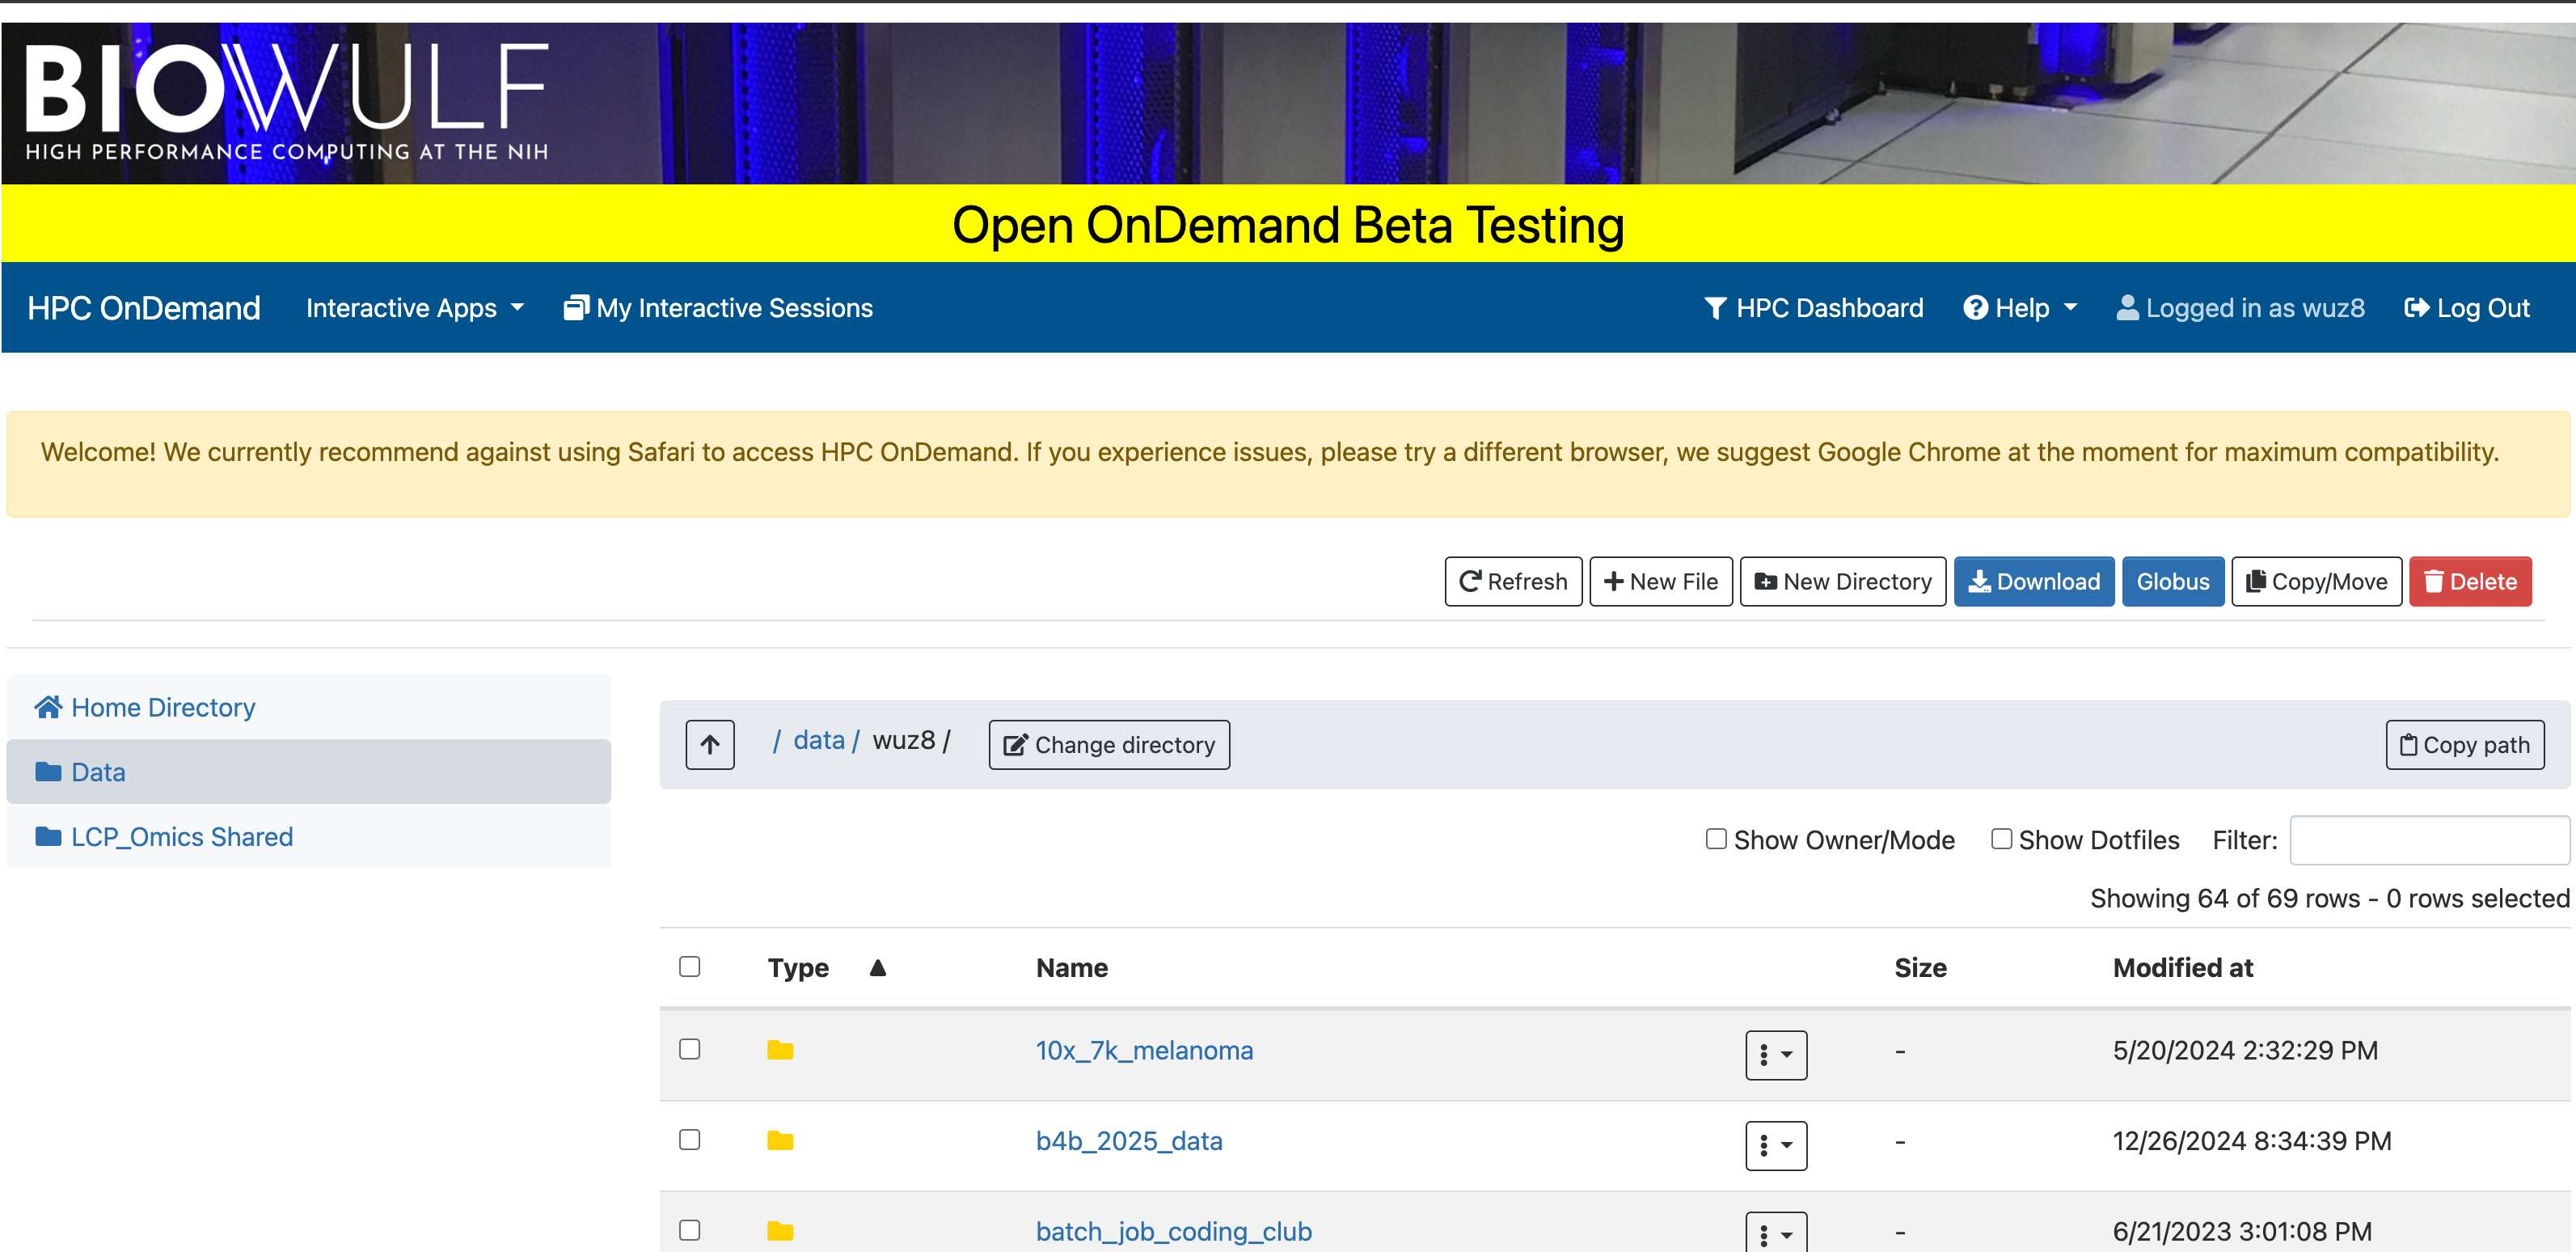Toggle the Show Dotfiles checkbox

[x=2000, y=839]
